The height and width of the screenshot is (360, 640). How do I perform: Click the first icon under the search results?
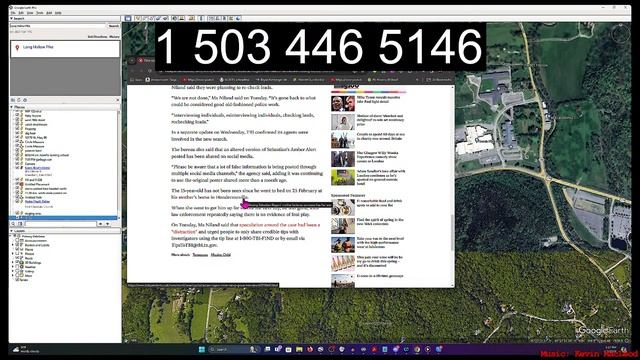click(x=13, y=100)
